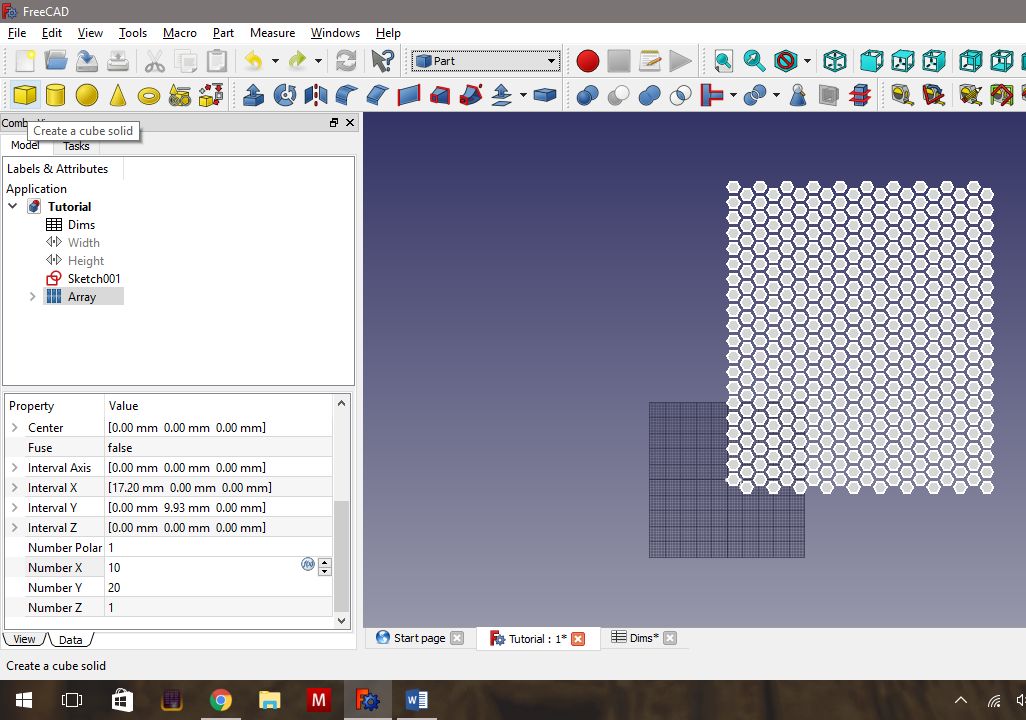This screenshot has height=720, width=1026.
Task: Extrude a sketch with the Extrude tool
Action: click(253, 95)
